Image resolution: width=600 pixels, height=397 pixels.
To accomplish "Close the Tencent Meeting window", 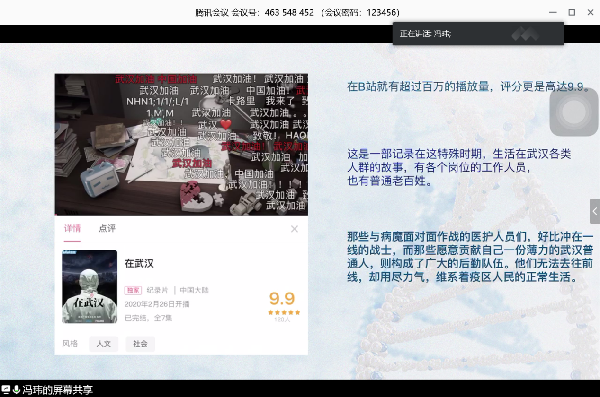I will (590, 12).
